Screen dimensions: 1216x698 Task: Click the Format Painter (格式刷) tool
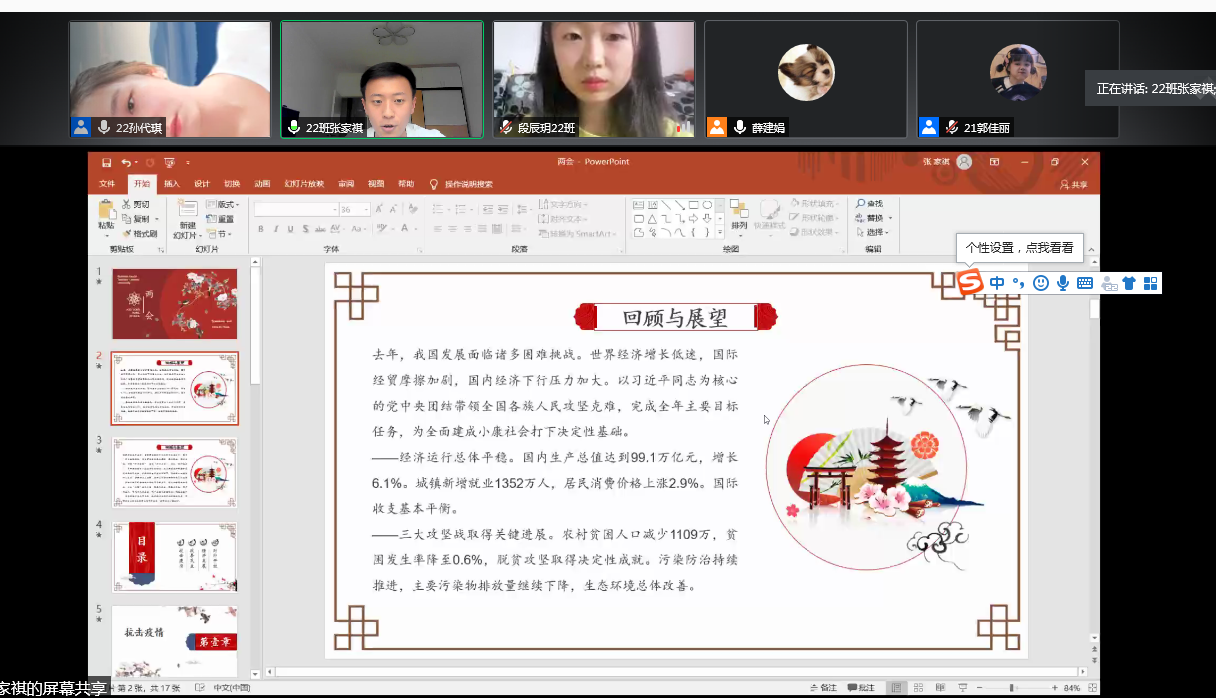pos(139,233)
